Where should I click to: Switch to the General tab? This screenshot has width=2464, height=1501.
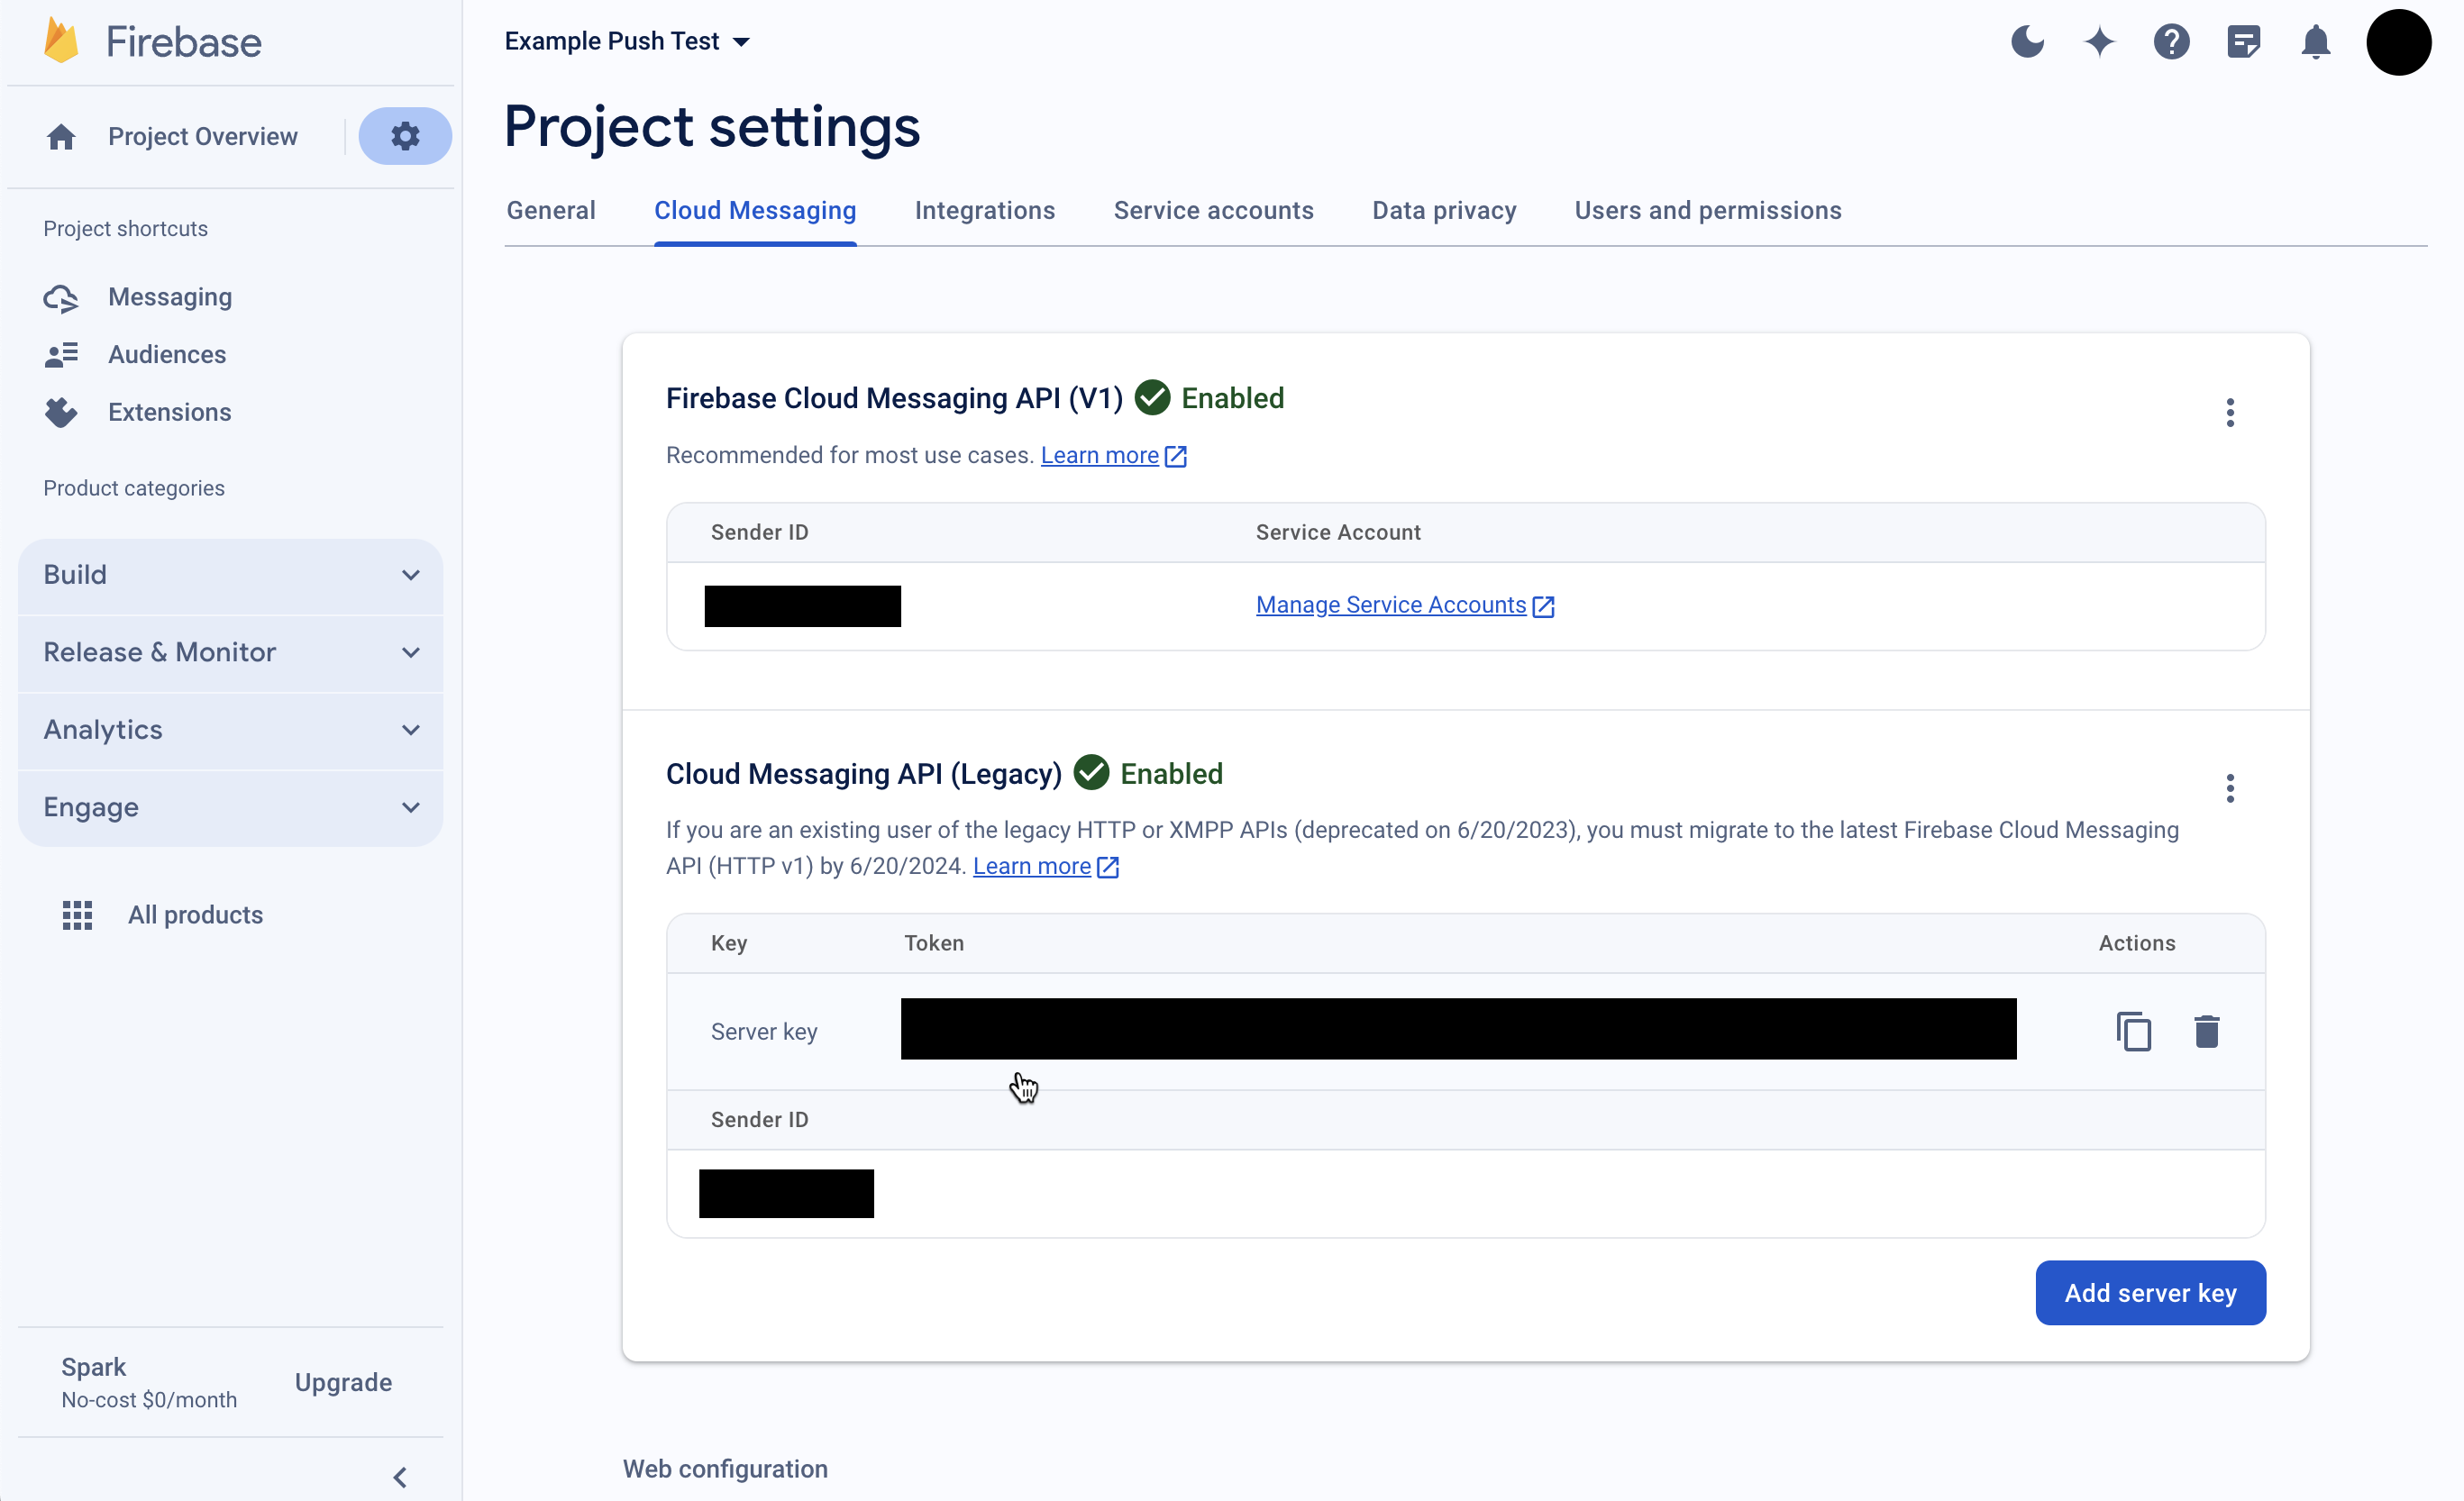click(x=551, y=210)
